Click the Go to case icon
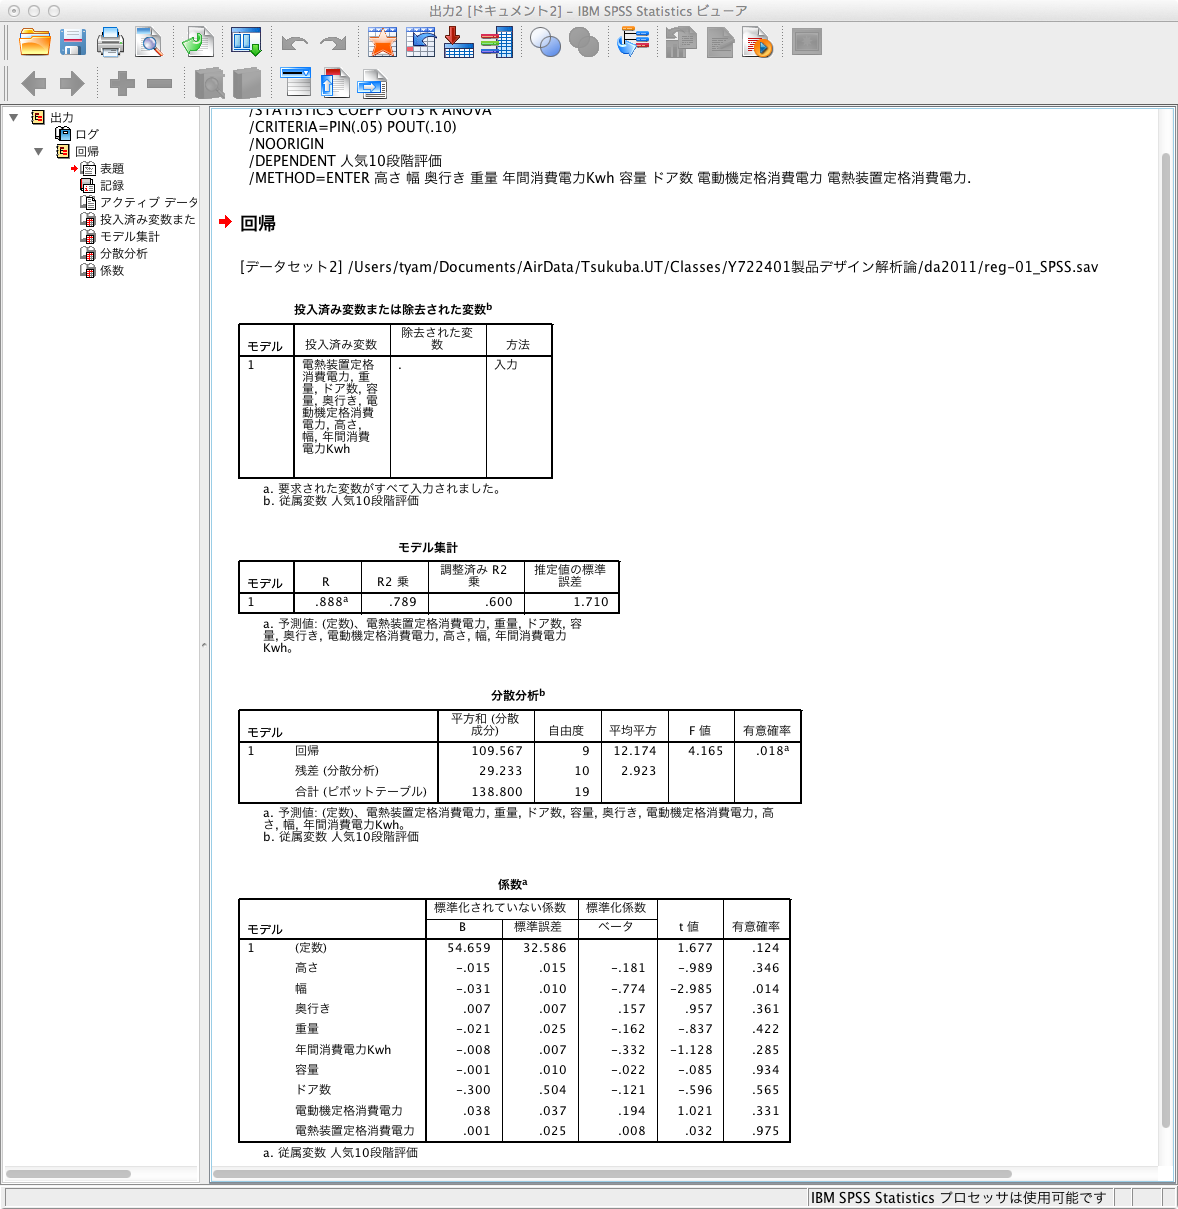The image size is (1178, 1209). click(x=420, y=42)
